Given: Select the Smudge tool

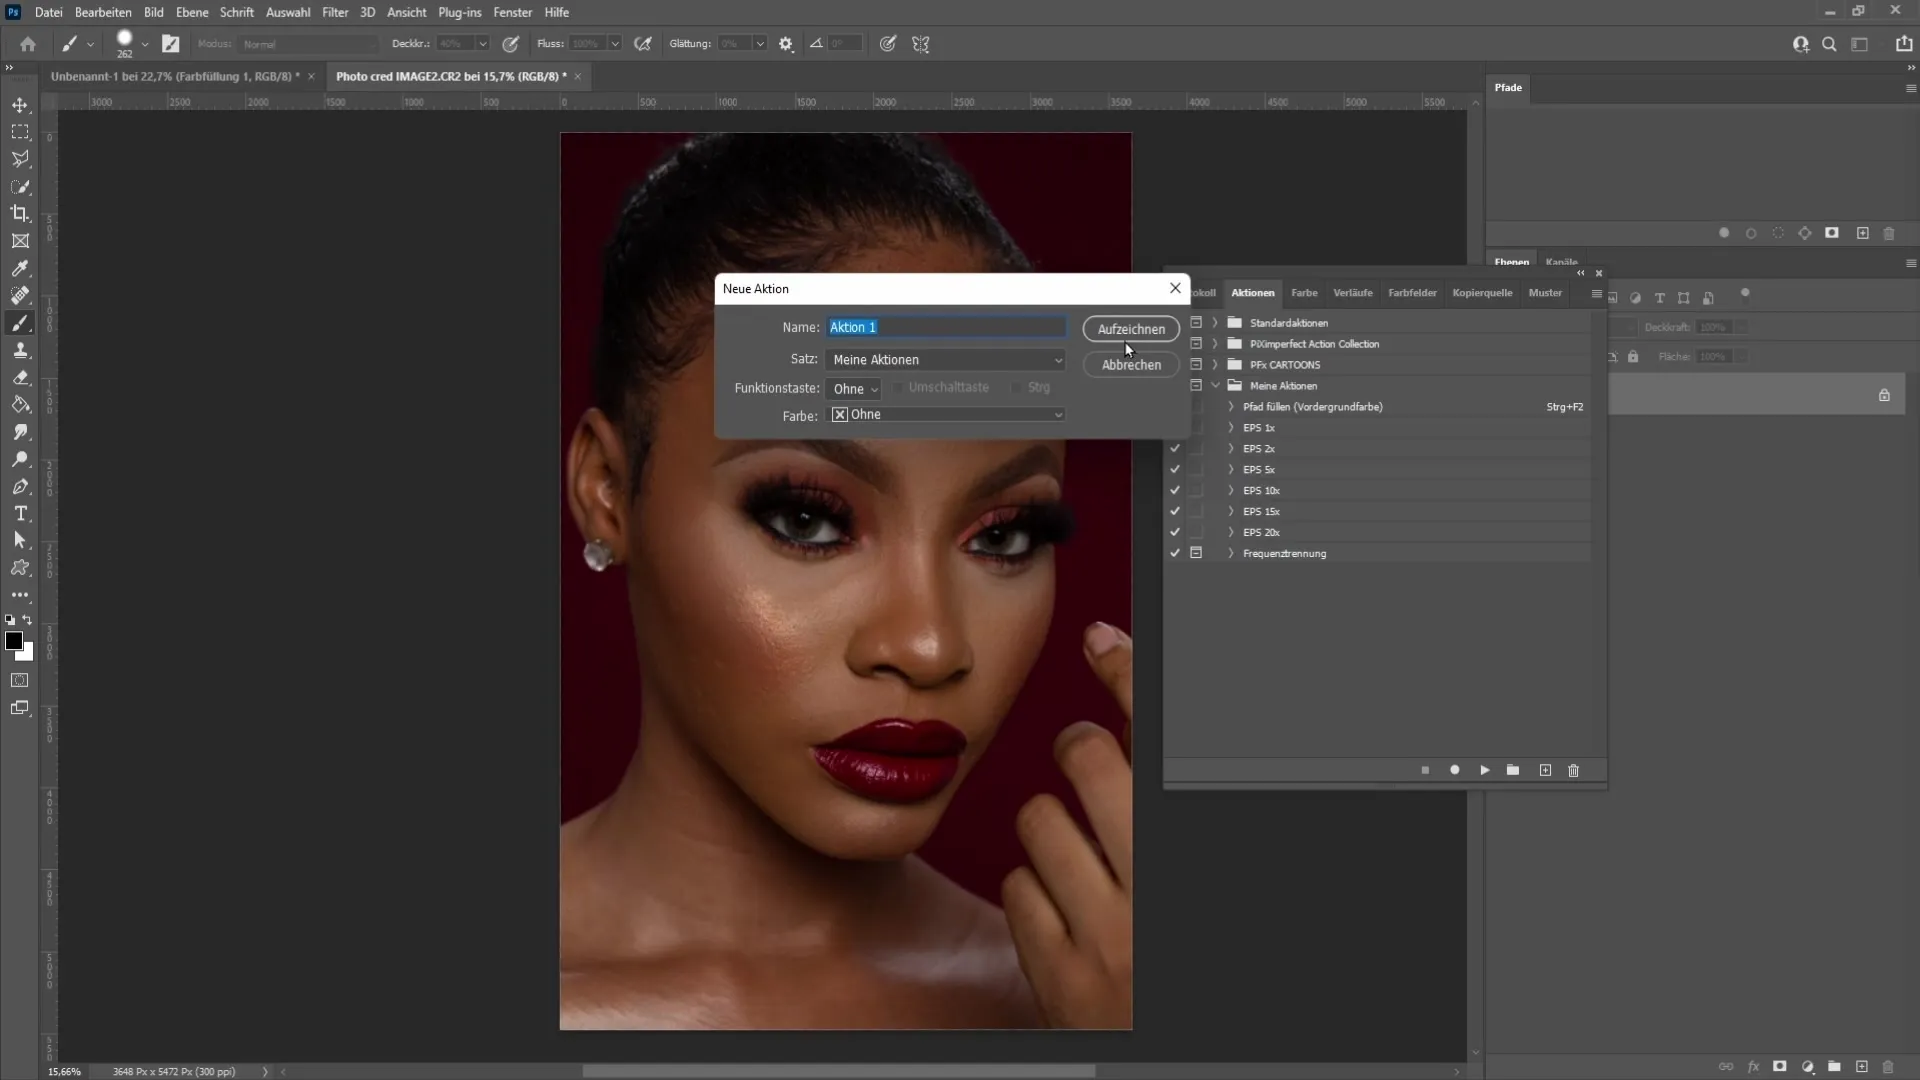Looking at the screenshot, I should pos(20,432).
